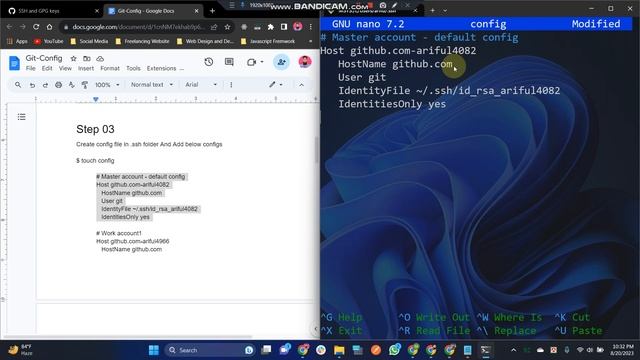Open a new Chrome tab

tap(212, 11)
